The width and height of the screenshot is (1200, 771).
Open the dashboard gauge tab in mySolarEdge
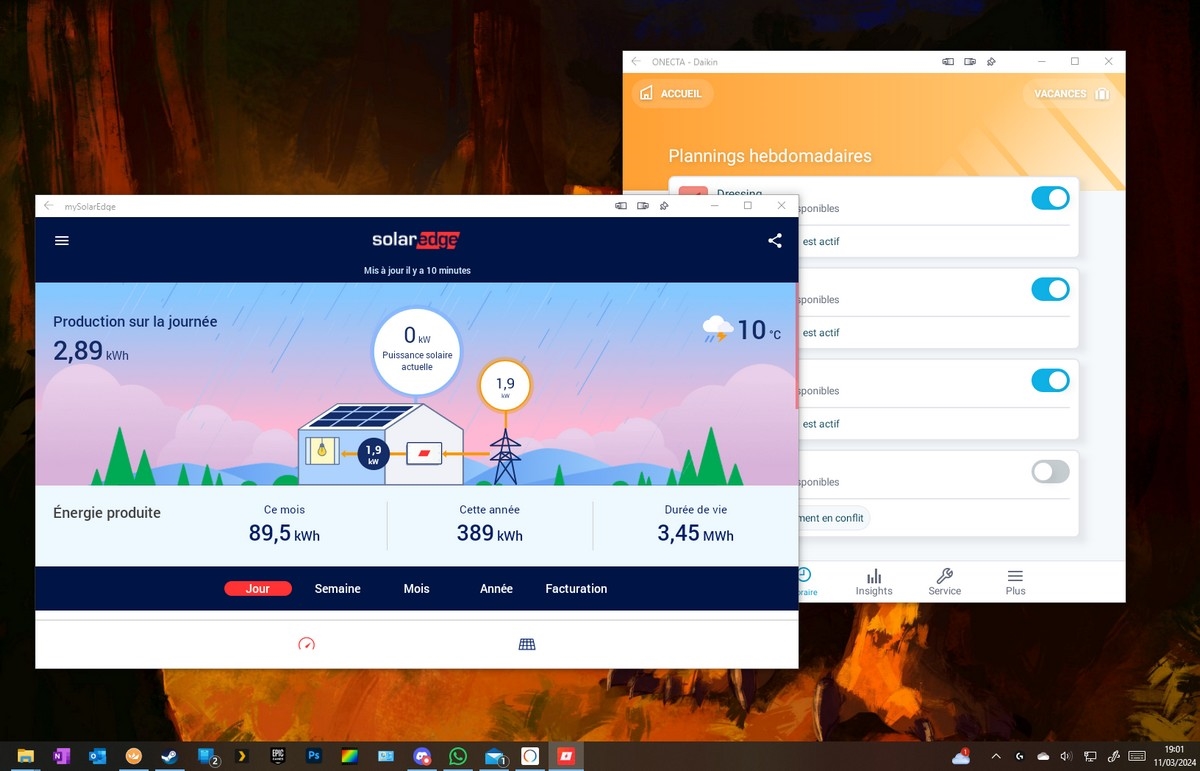307,644
